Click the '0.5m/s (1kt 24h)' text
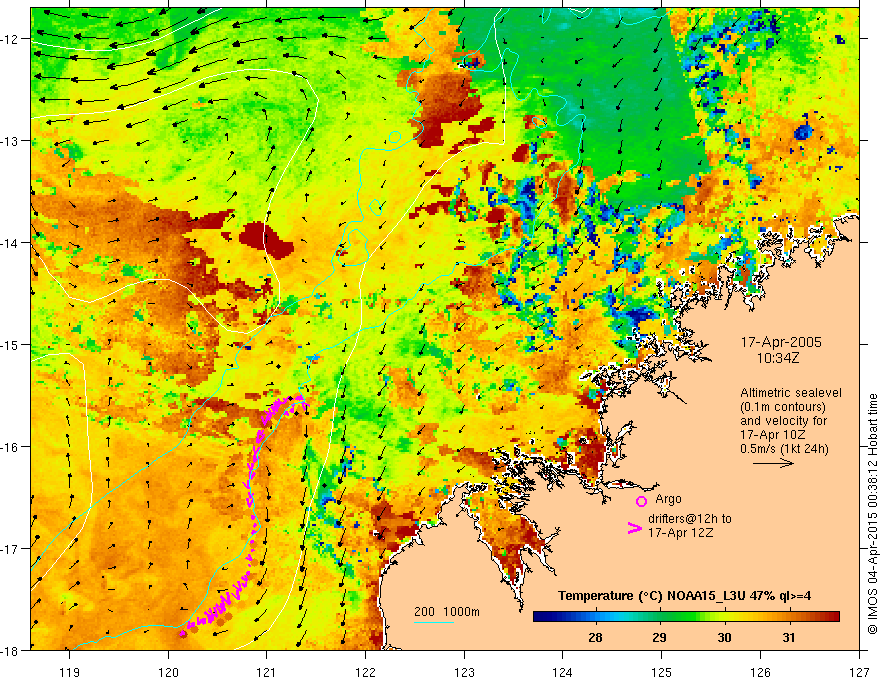880x680 pixels. pos(785,449)
